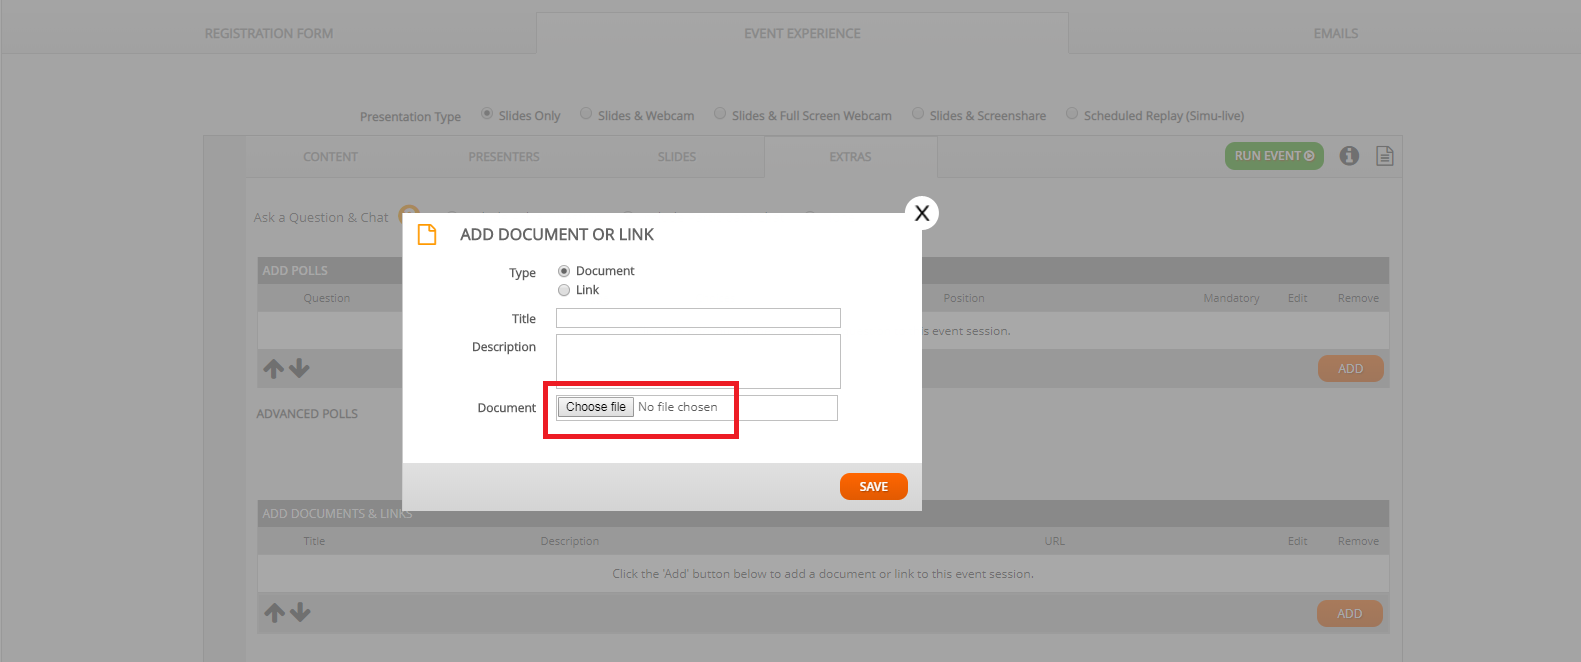Click the Choose file button
Image resolution: width=1581 pixels, height=662 pixels.
point(596,407)
